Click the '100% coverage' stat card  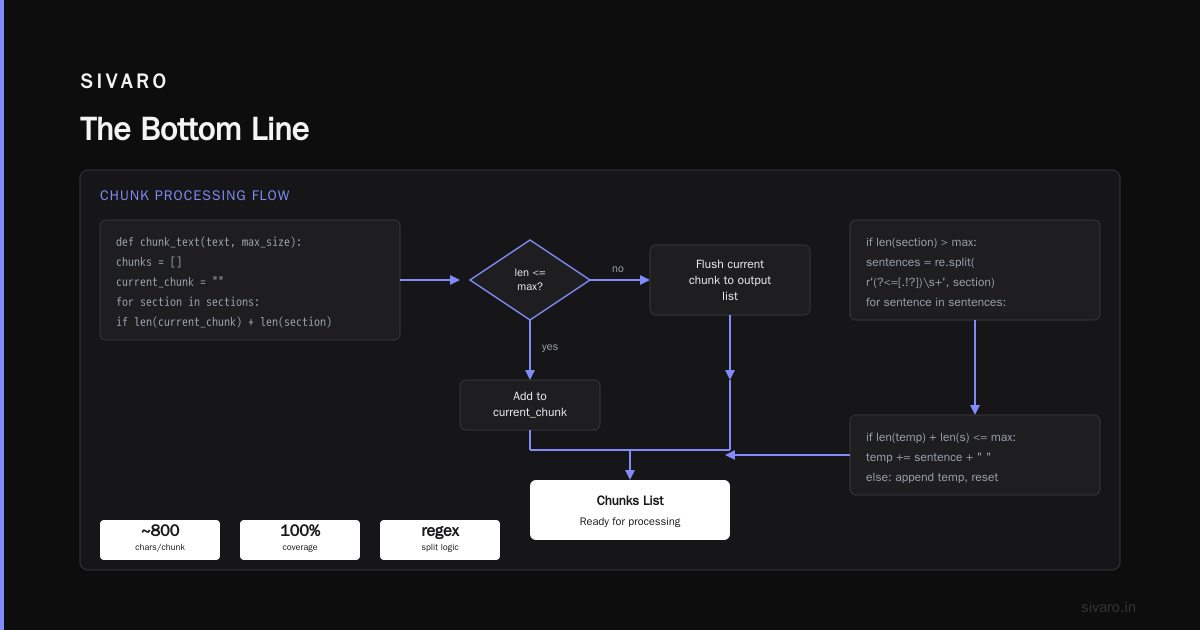(x=300, y=540)
